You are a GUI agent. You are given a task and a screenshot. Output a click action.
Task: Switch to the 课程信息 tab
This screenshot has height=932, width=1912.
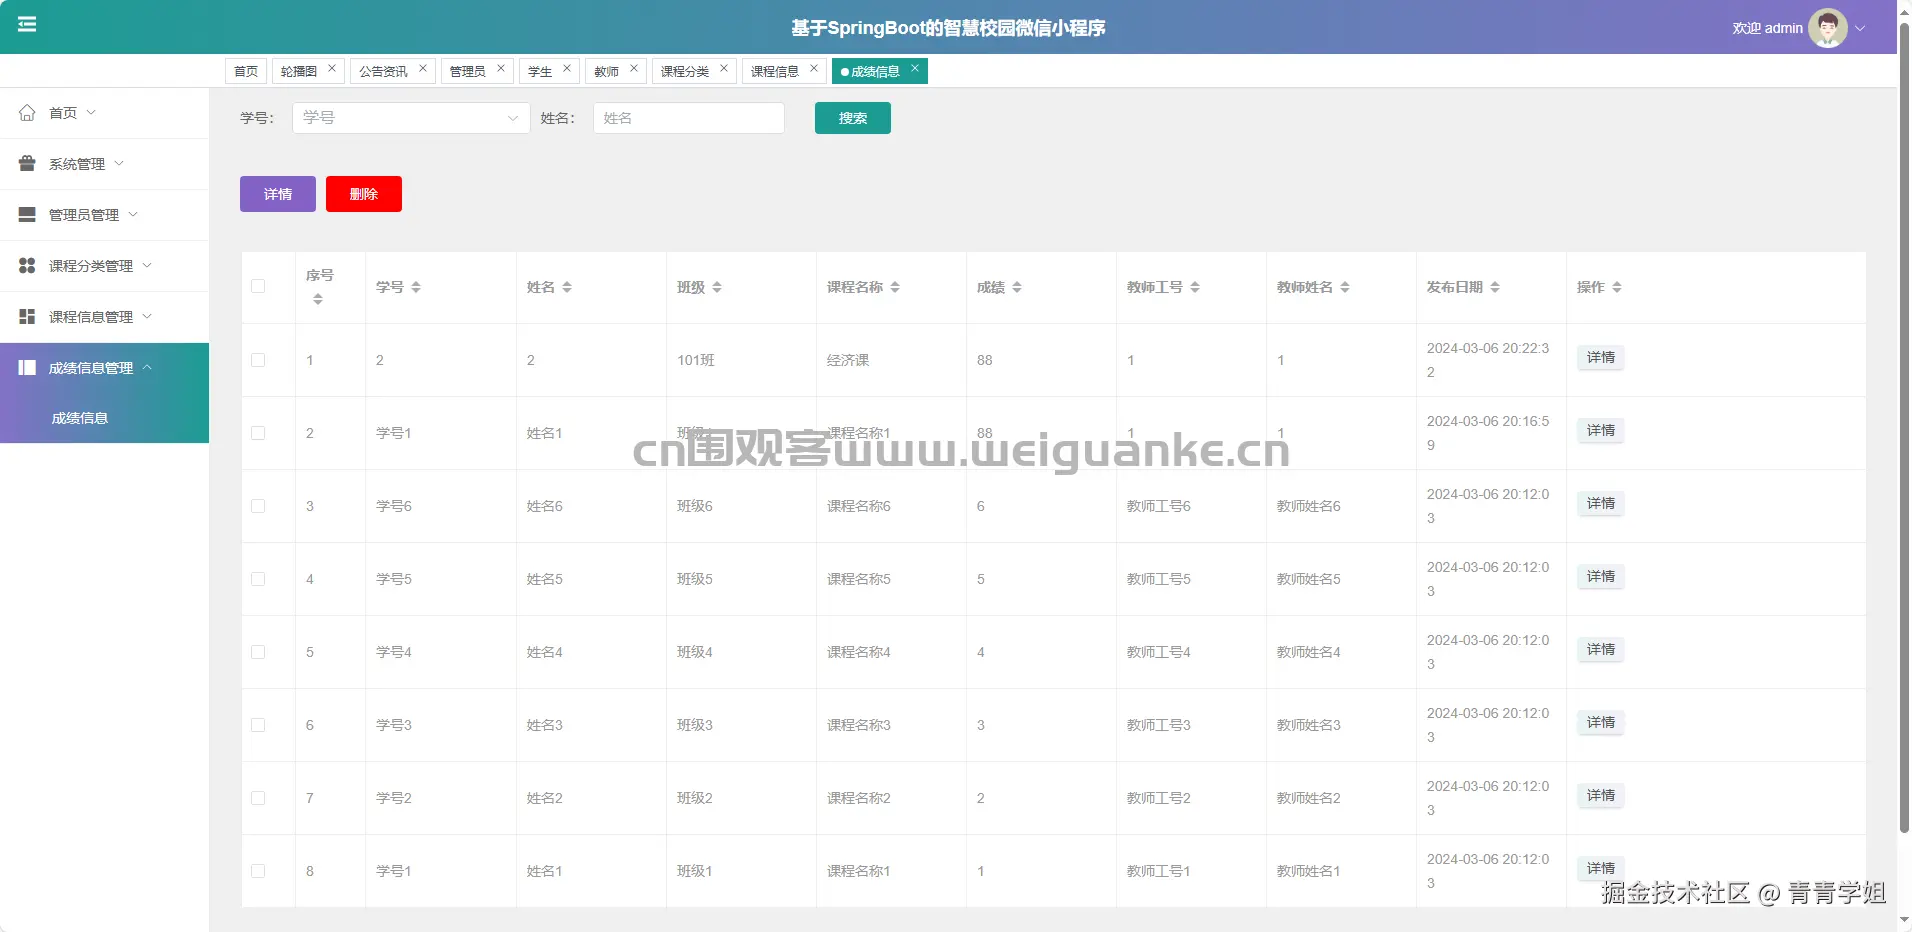[775, 71]
